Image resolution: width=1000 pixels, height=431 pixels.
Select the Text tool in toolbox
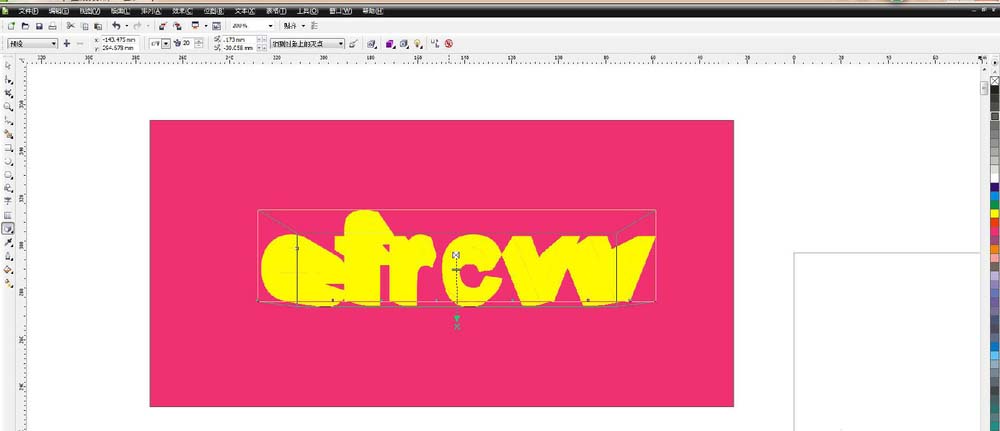click(x=9, y=201)
